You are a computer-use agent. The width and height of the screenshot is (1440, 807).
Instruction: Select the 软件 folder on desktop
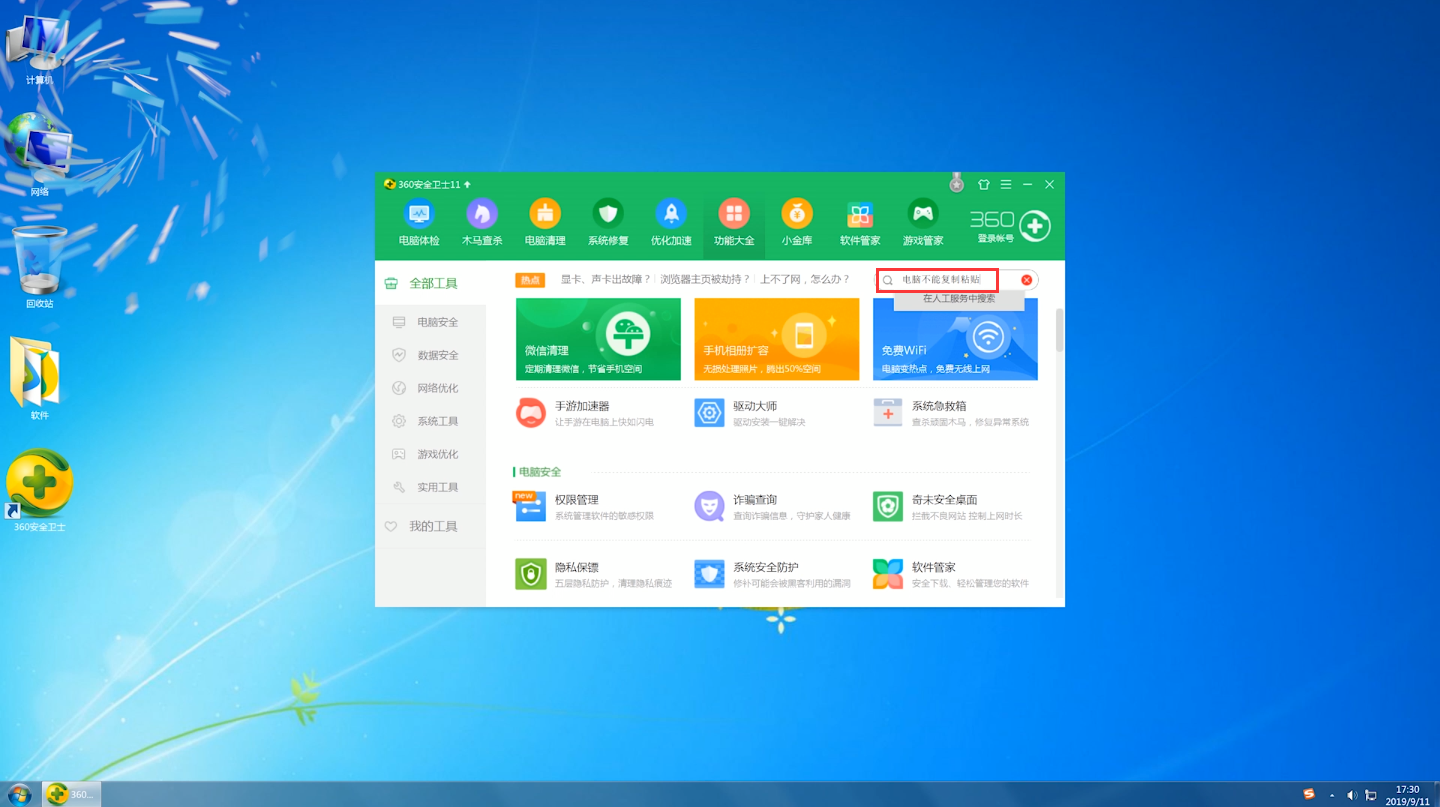pyautogui.click(x=39, y=378)
